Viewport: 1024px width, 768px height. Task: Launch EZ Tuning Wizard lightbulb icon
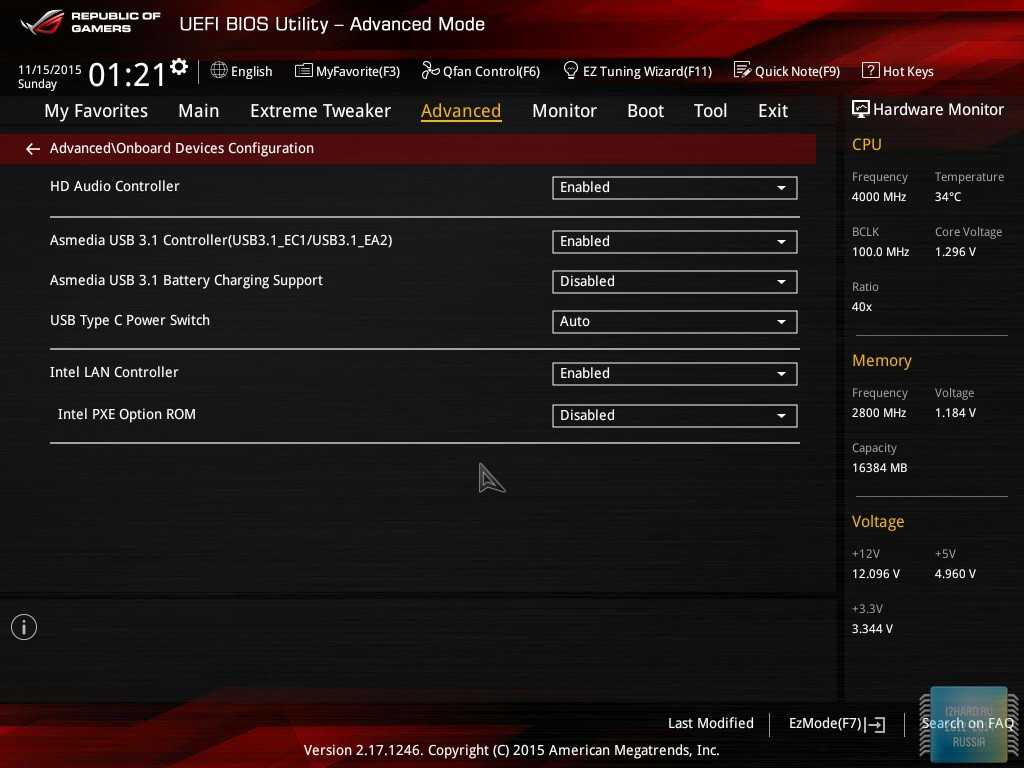click(571, 71)
